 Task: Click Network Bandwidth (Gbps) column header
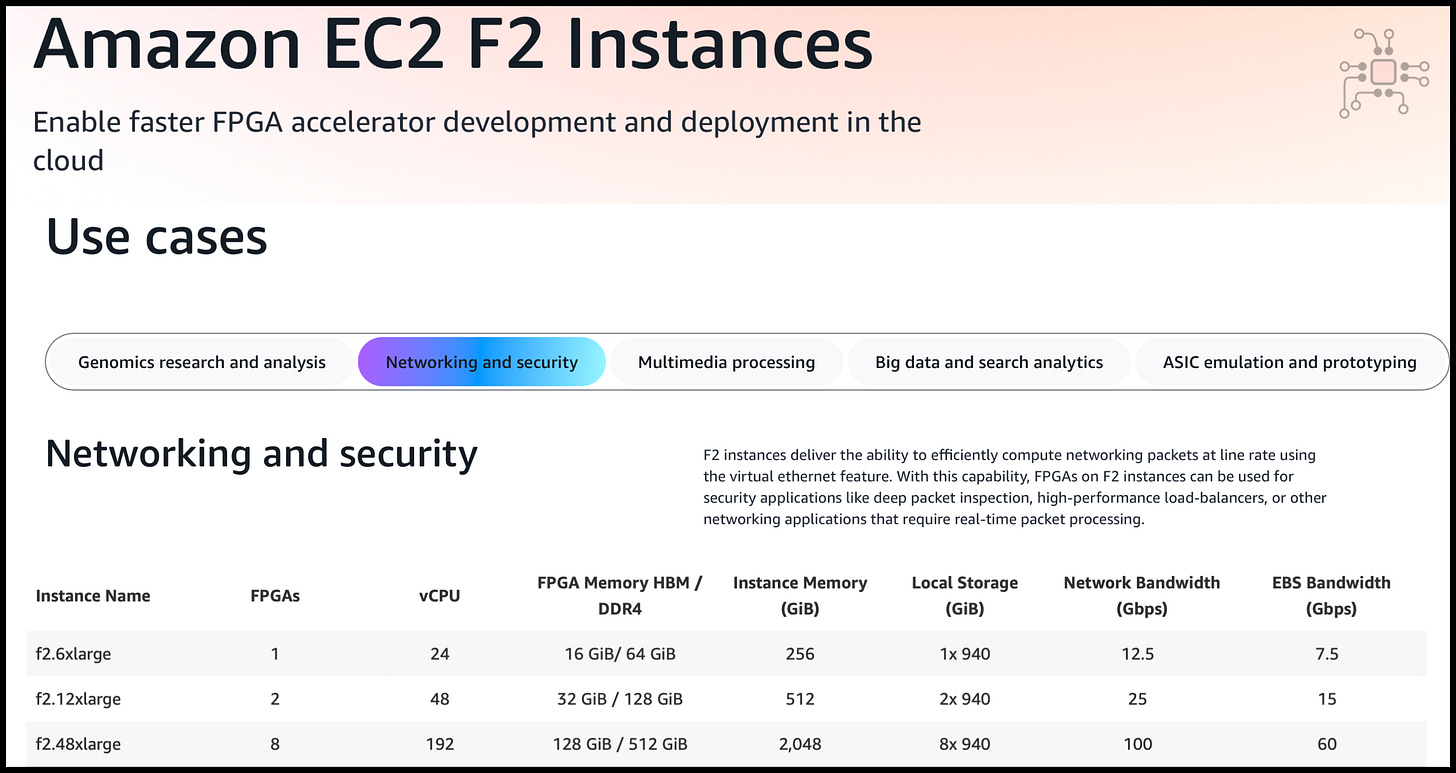click(x=1142, y=596)
